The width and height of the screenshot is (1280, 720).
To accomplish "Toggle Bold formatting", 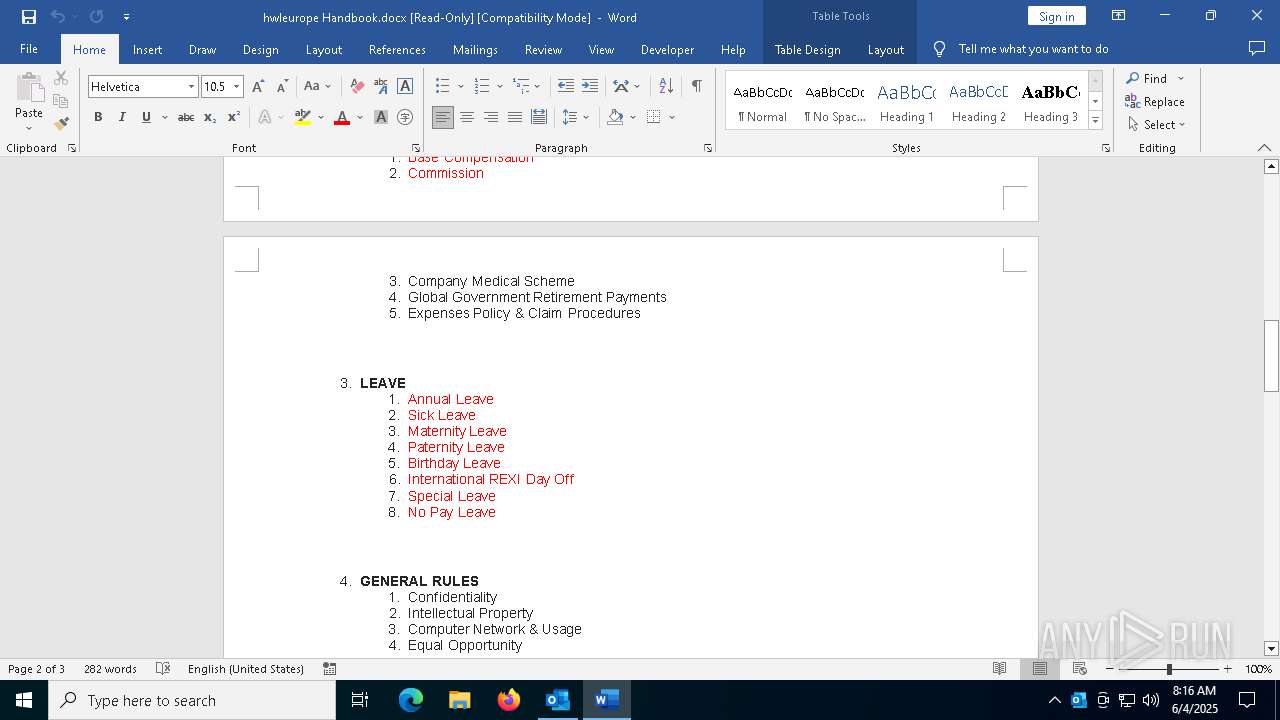I will coord(98,117).
